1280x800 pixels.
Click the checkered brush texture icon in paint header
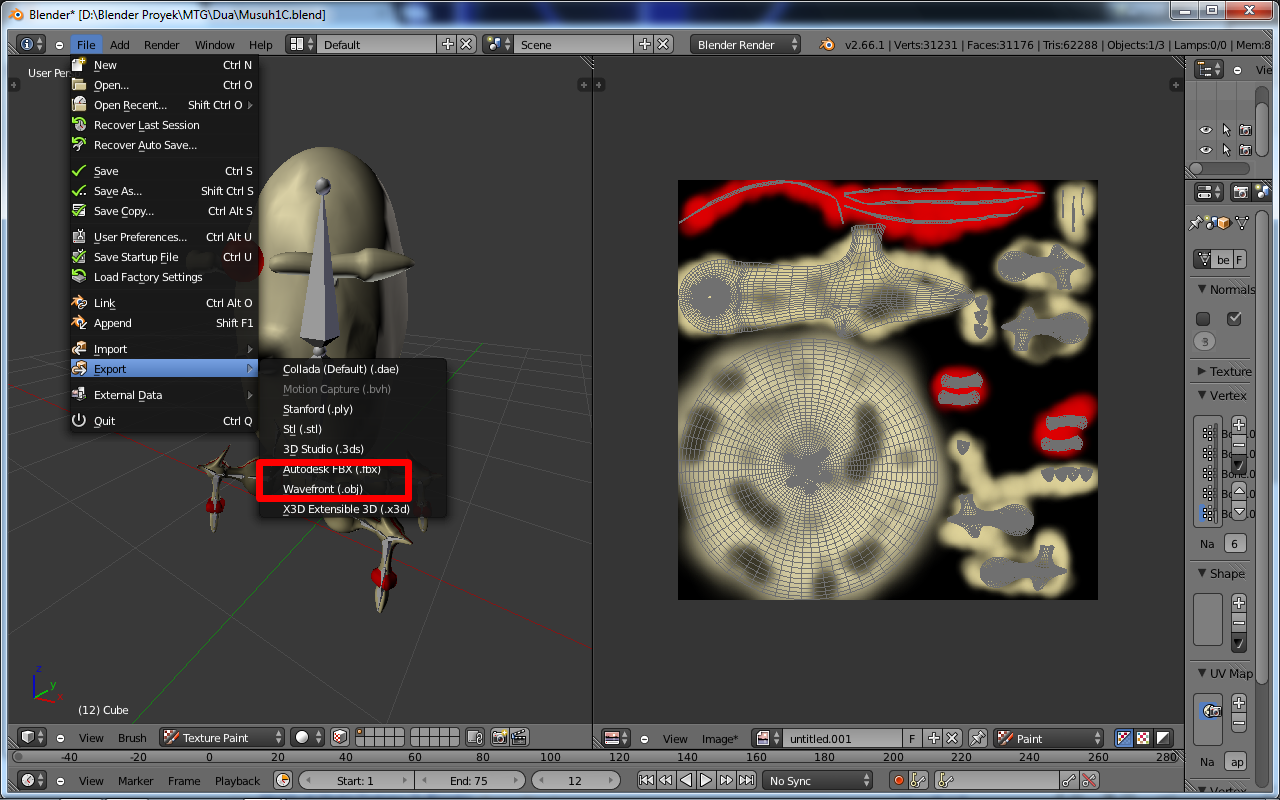pyautogui.click(x=340, y=738)
